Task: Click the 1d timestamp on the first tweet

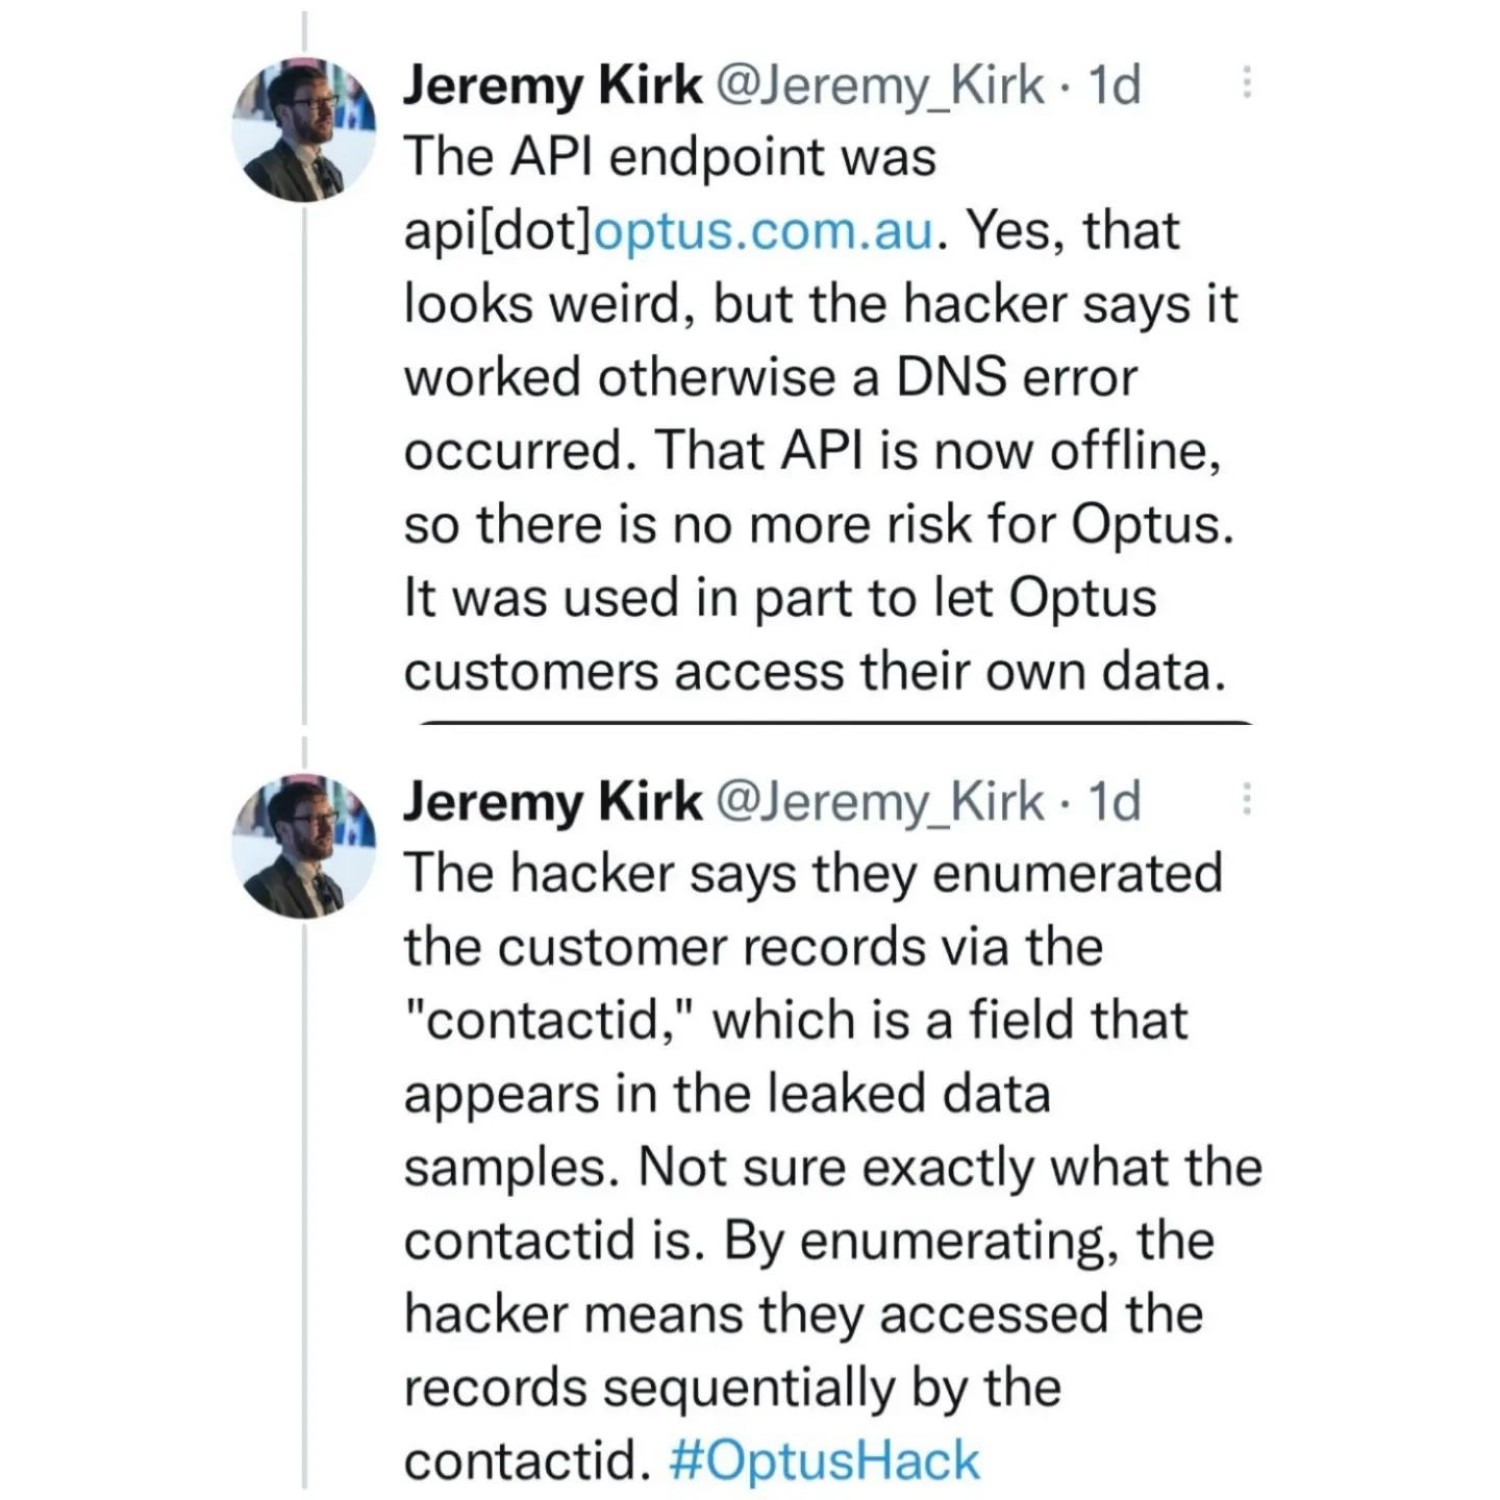Action: click(1114, 85)
